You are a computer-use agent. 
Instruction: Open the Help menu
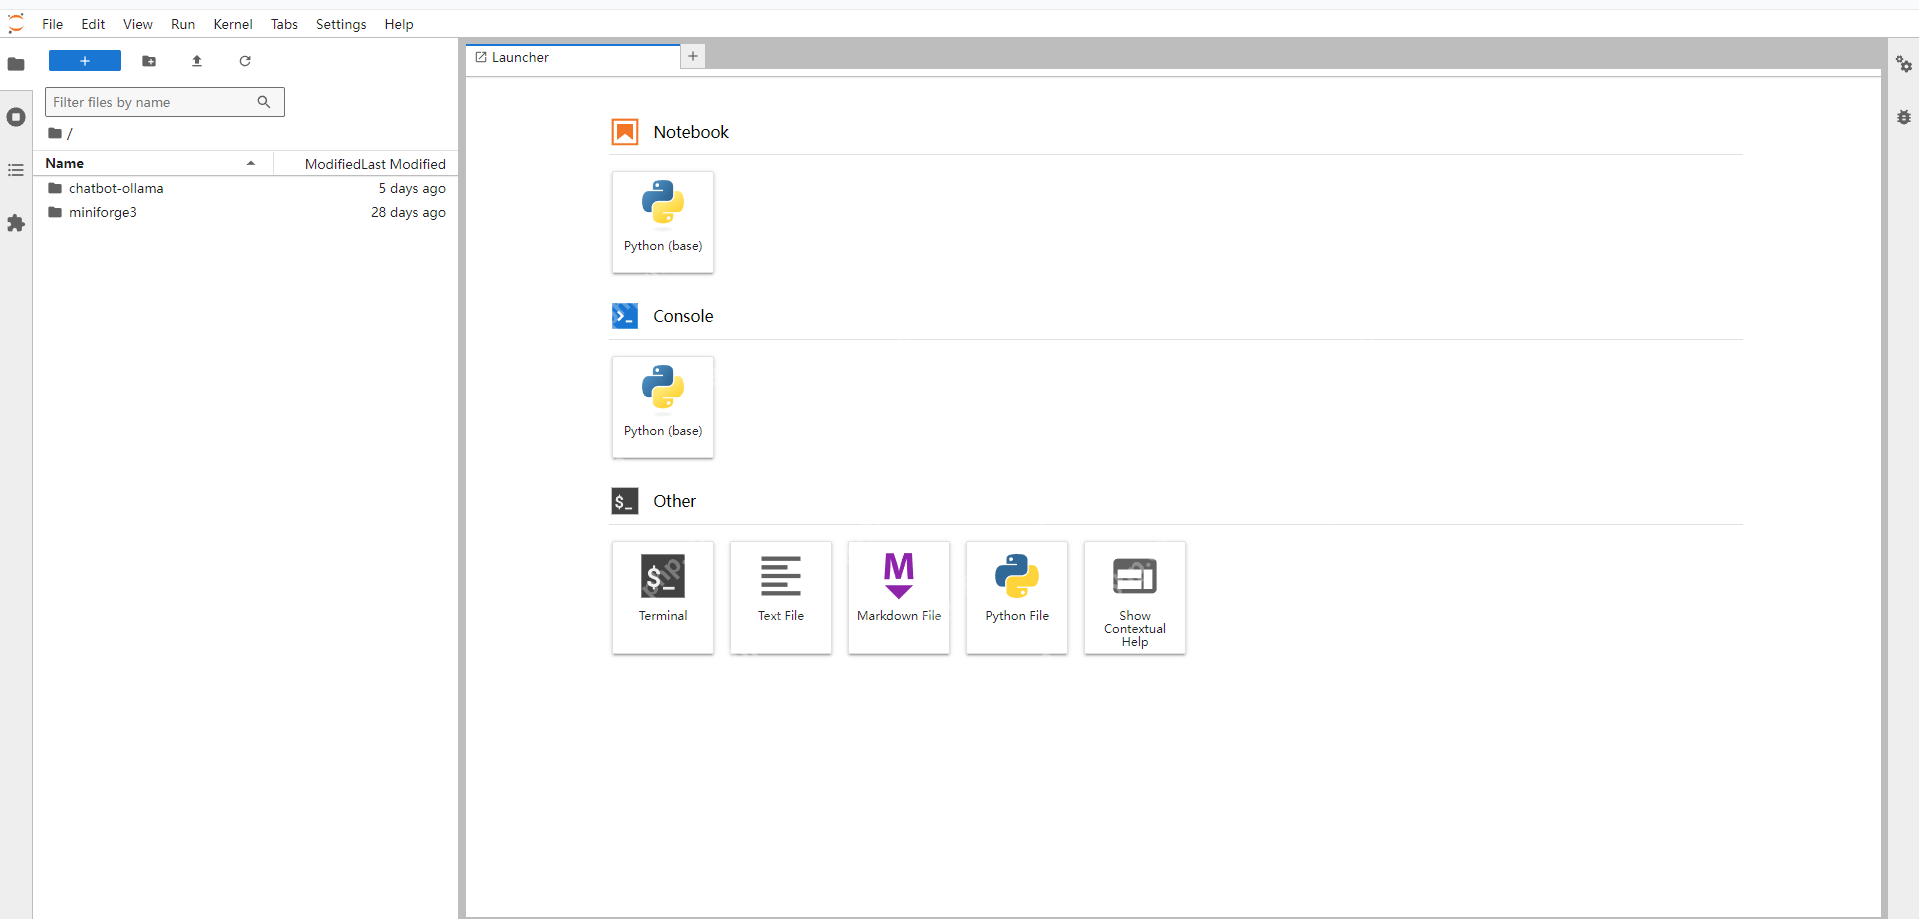coord(399,24)
